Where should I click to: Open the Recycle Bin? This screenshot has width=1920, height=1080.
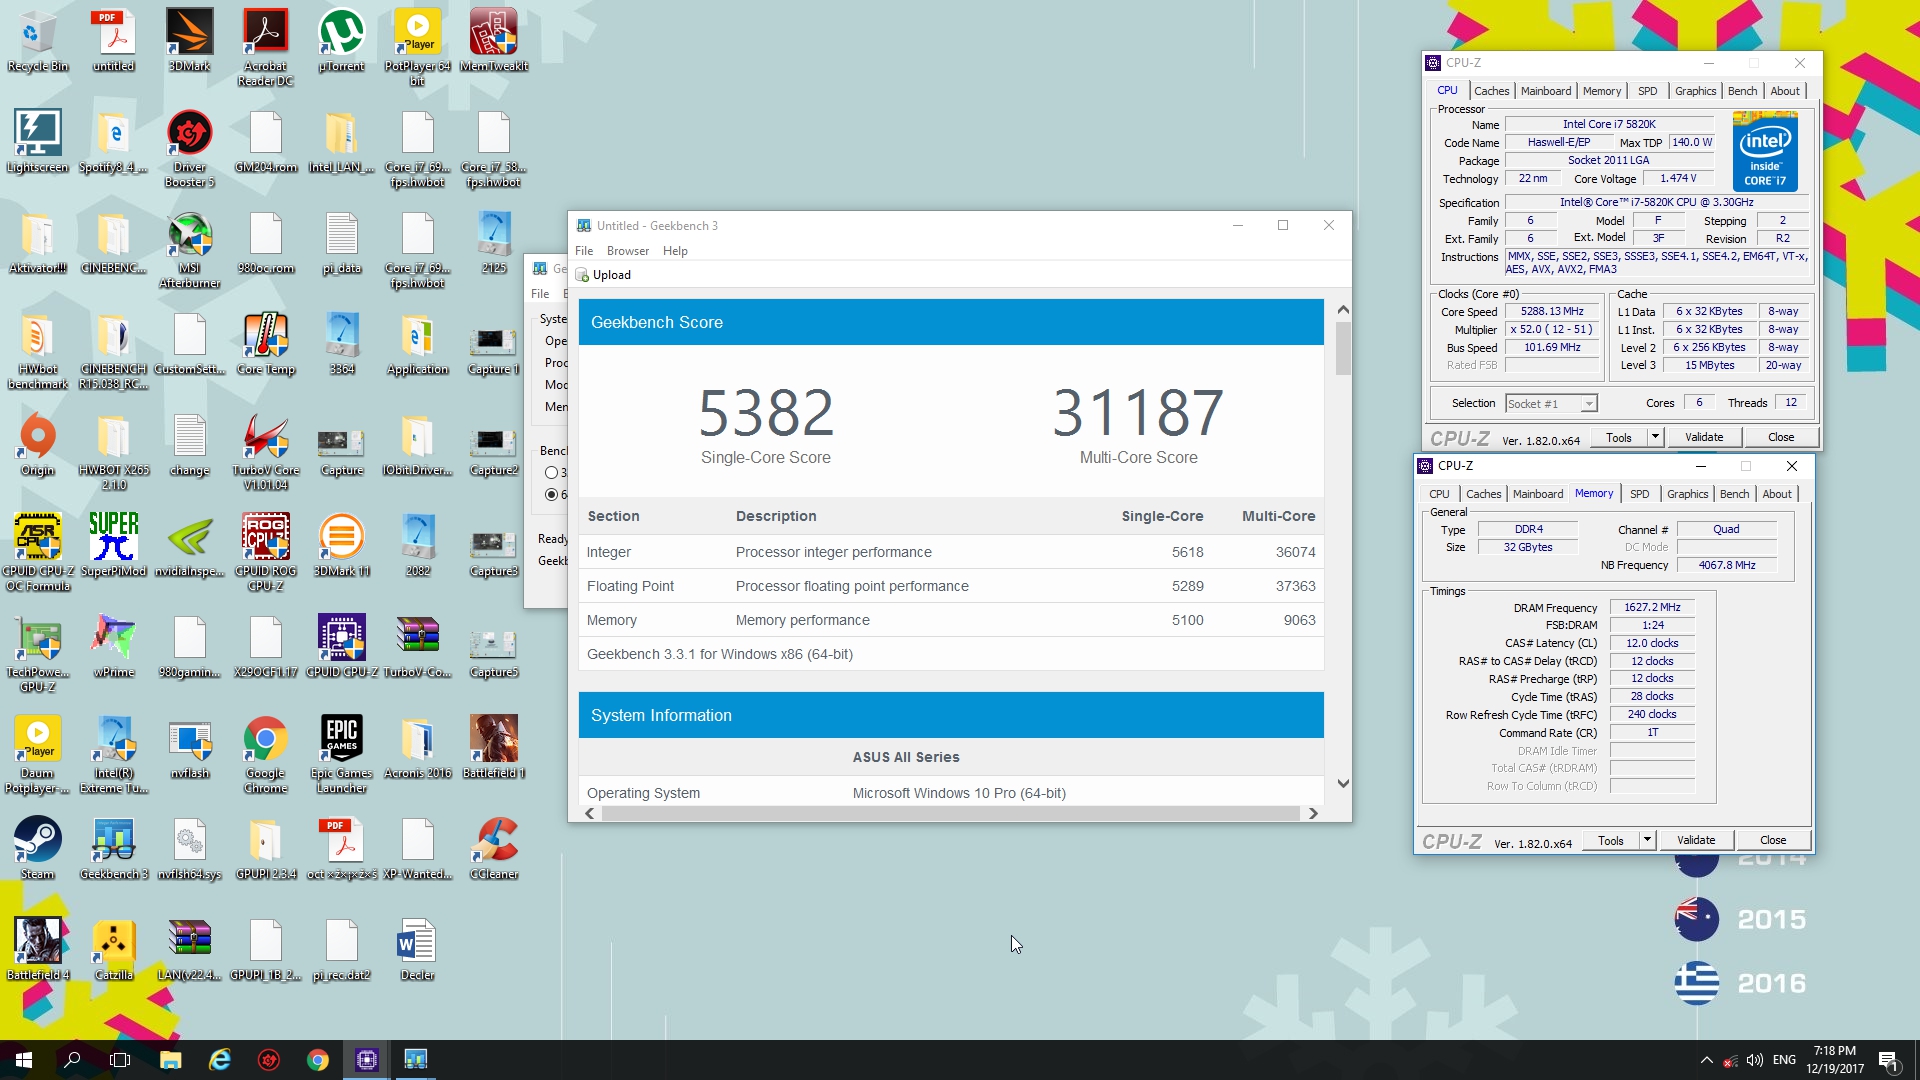tap(37, 41)
